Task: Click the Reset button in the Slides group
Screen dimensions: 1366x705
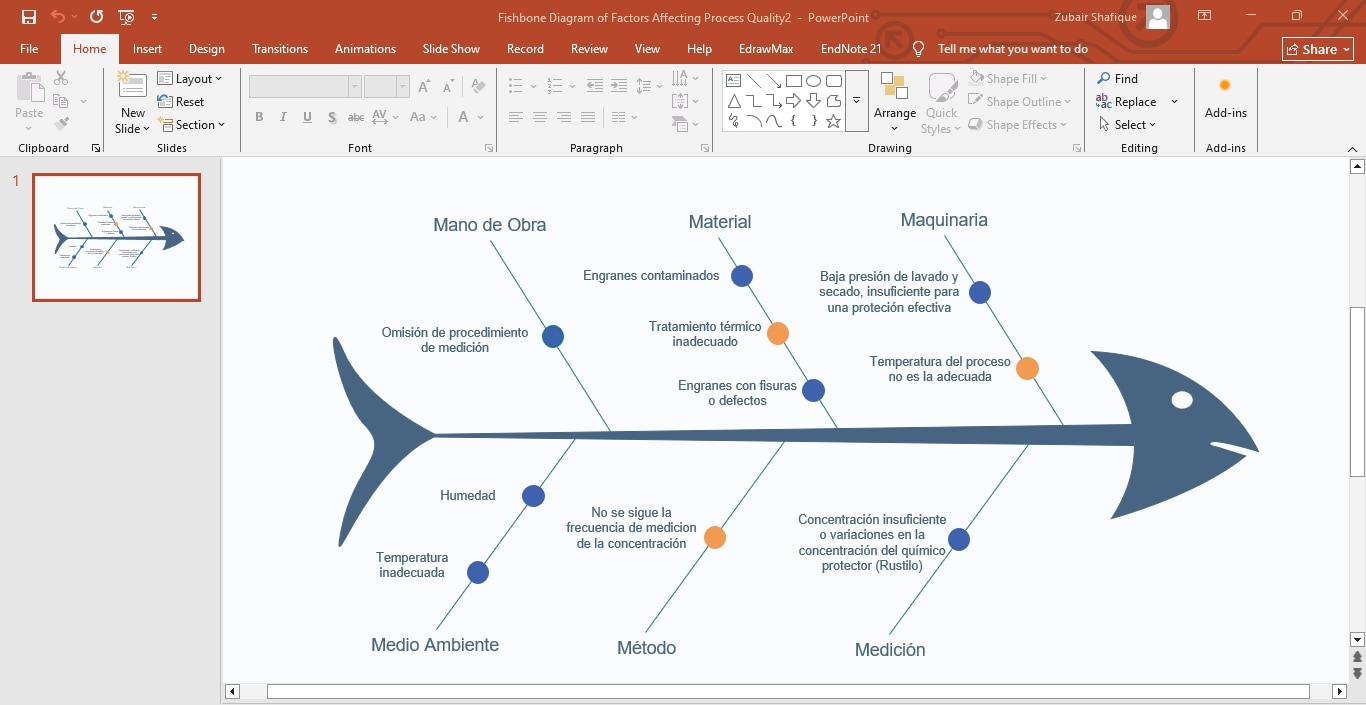Action: coord(182,101)
